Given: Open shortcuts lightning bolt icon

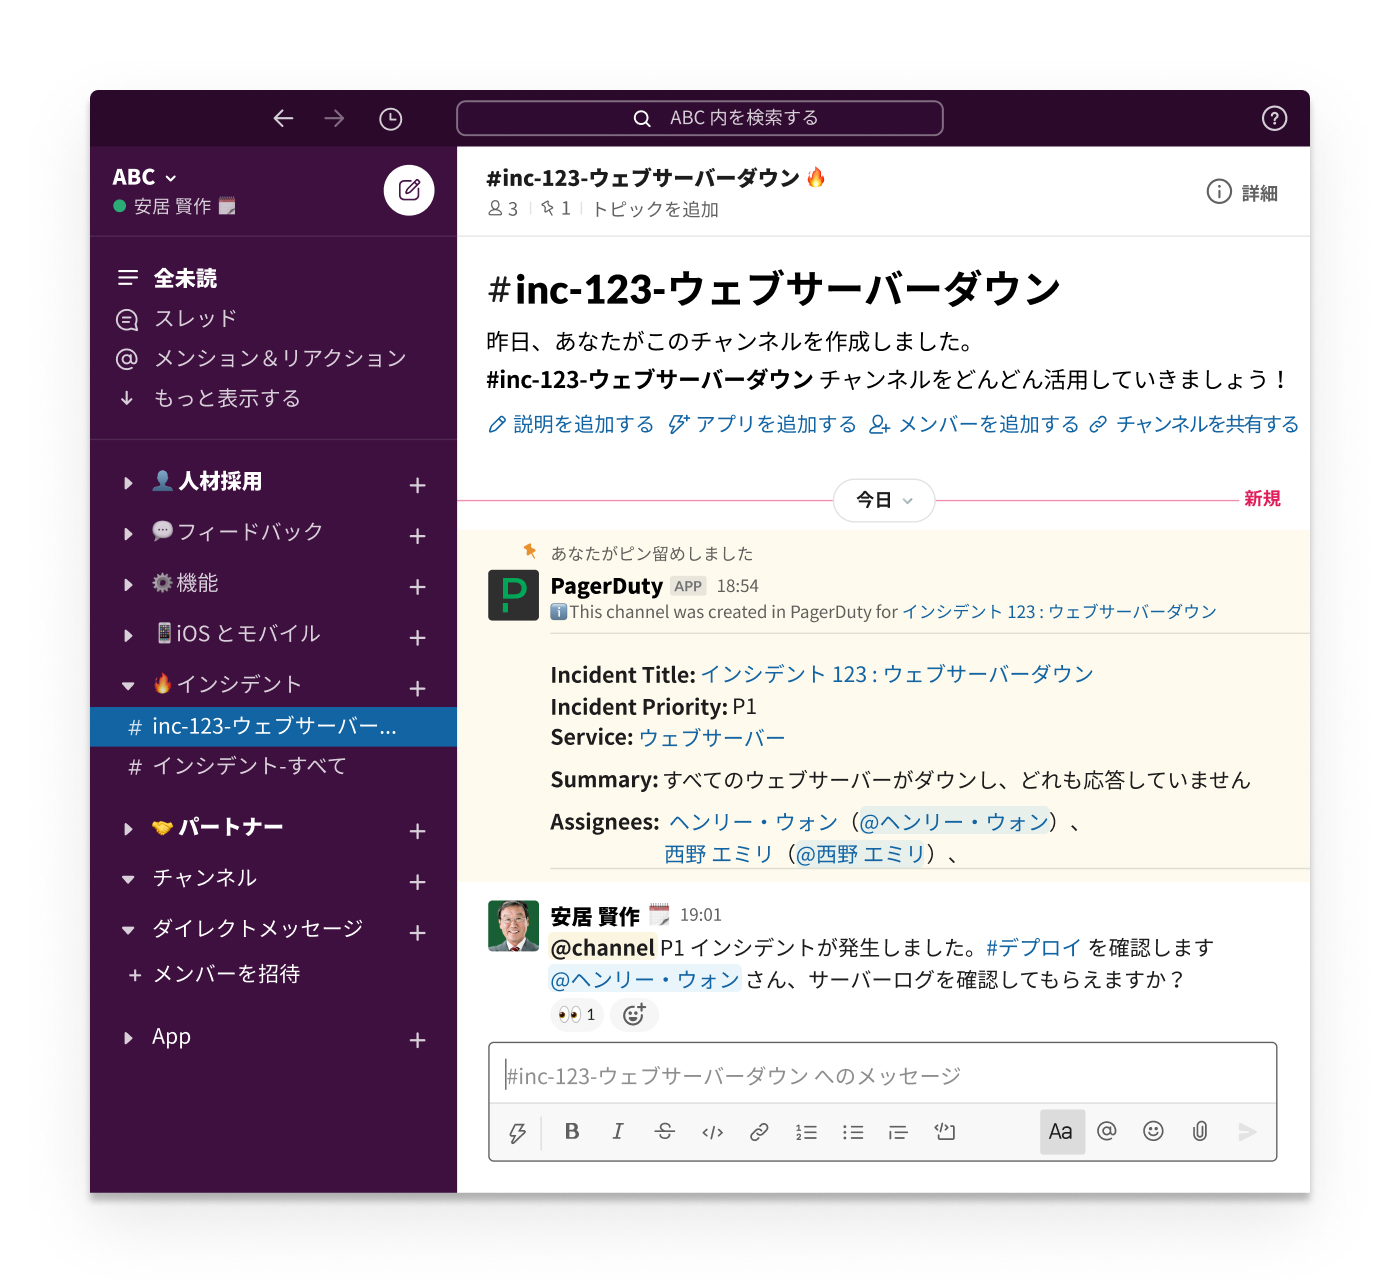Looking at the screenshot, I should click(x=517, y=1132).
